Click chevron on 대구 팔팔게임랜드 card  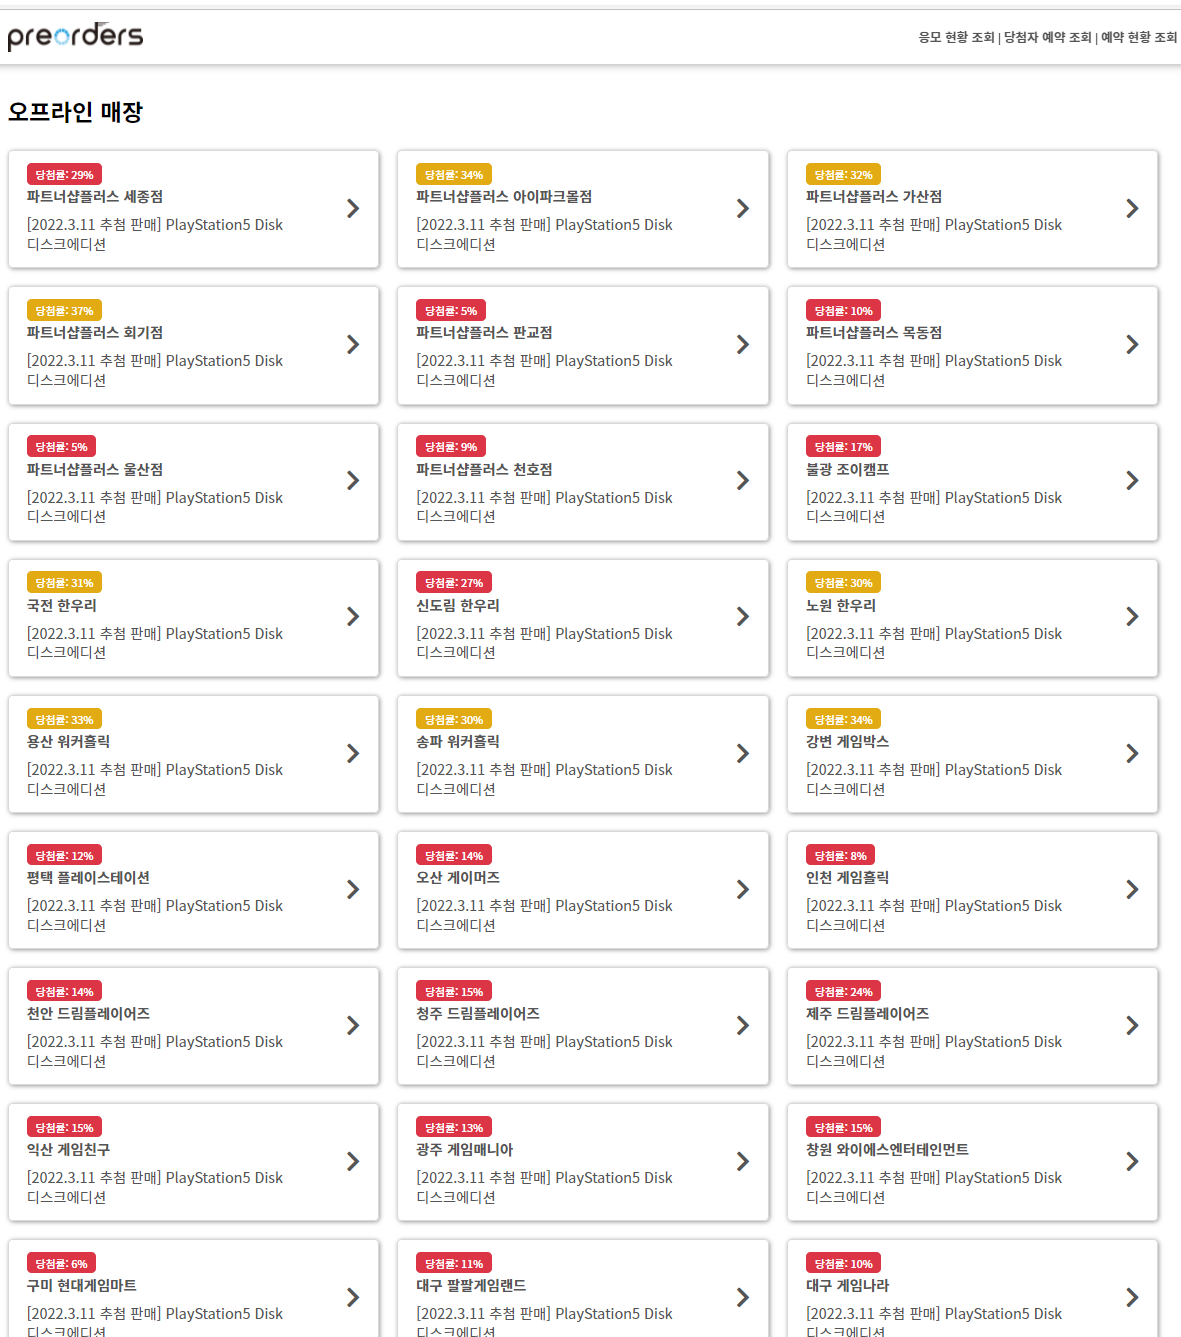pos(743,1297)
